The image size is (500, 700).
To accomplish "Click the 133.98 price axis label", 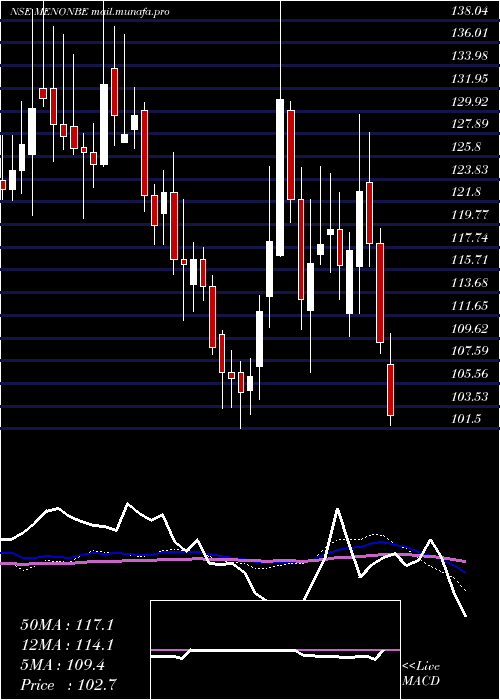I will pos(469,56).
